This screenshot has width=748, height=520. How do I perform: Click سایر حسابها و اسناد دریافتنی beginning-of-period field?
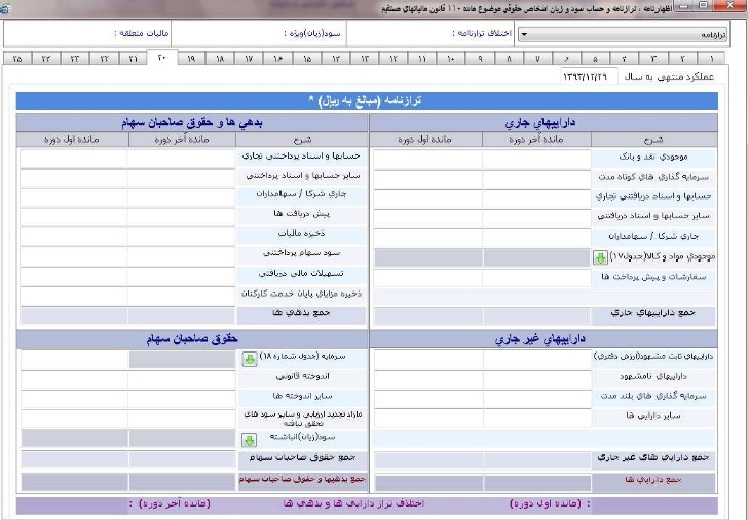pyautogui.click(x=427, y=218)
